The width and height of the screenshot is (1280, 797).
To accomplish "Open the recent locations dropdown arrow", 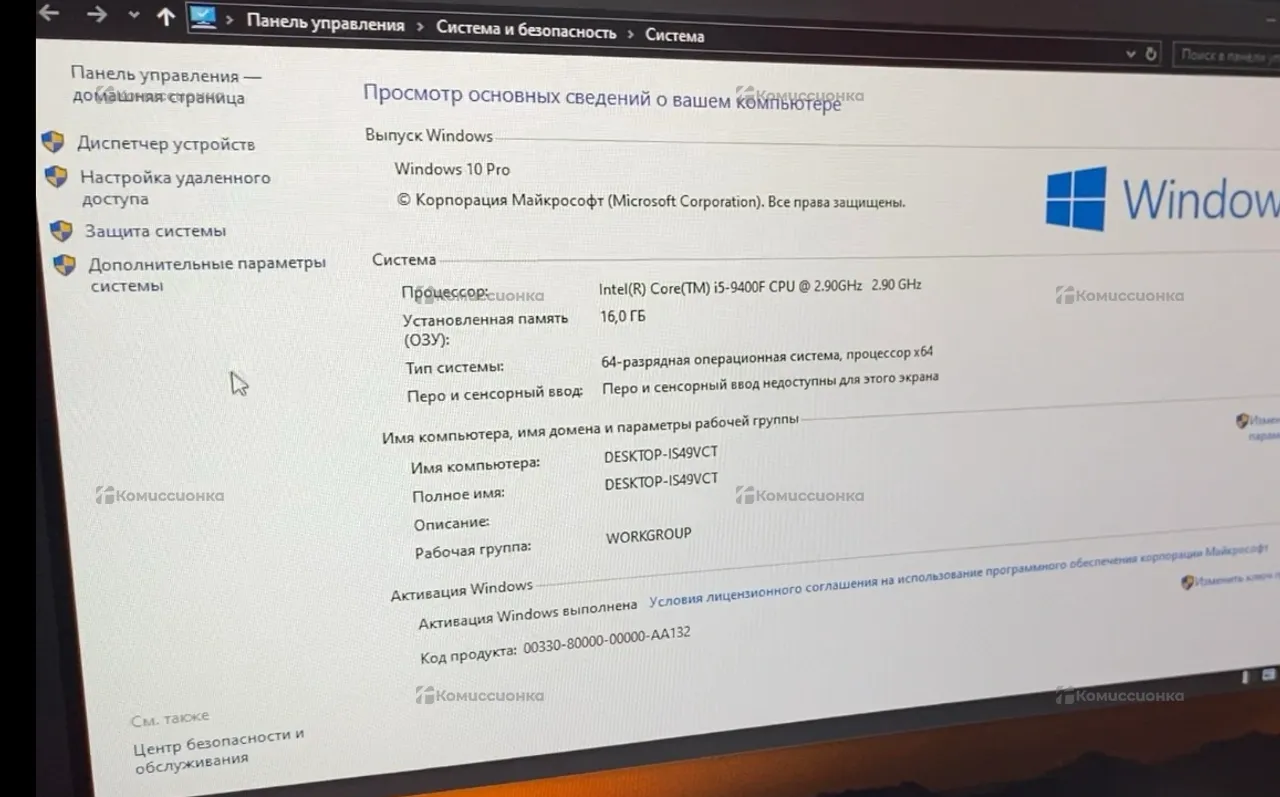I will point(134,16).
